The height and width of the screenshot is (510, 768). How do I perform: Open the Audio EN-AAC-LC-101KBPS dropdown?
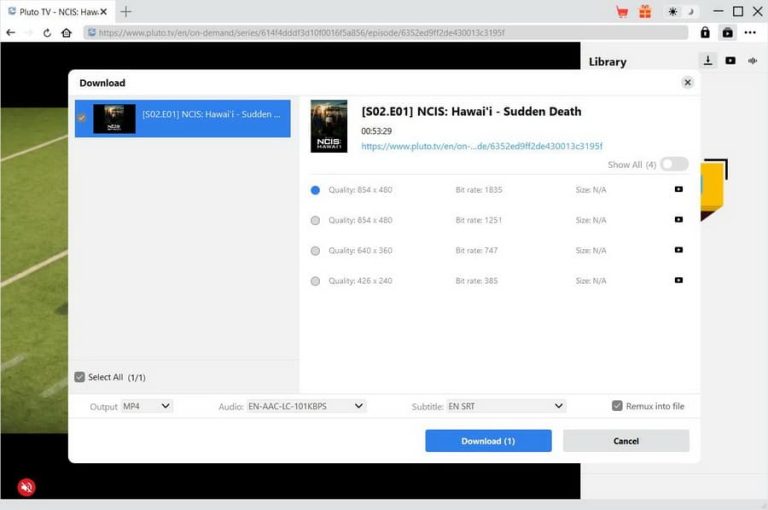coord(306,406)
